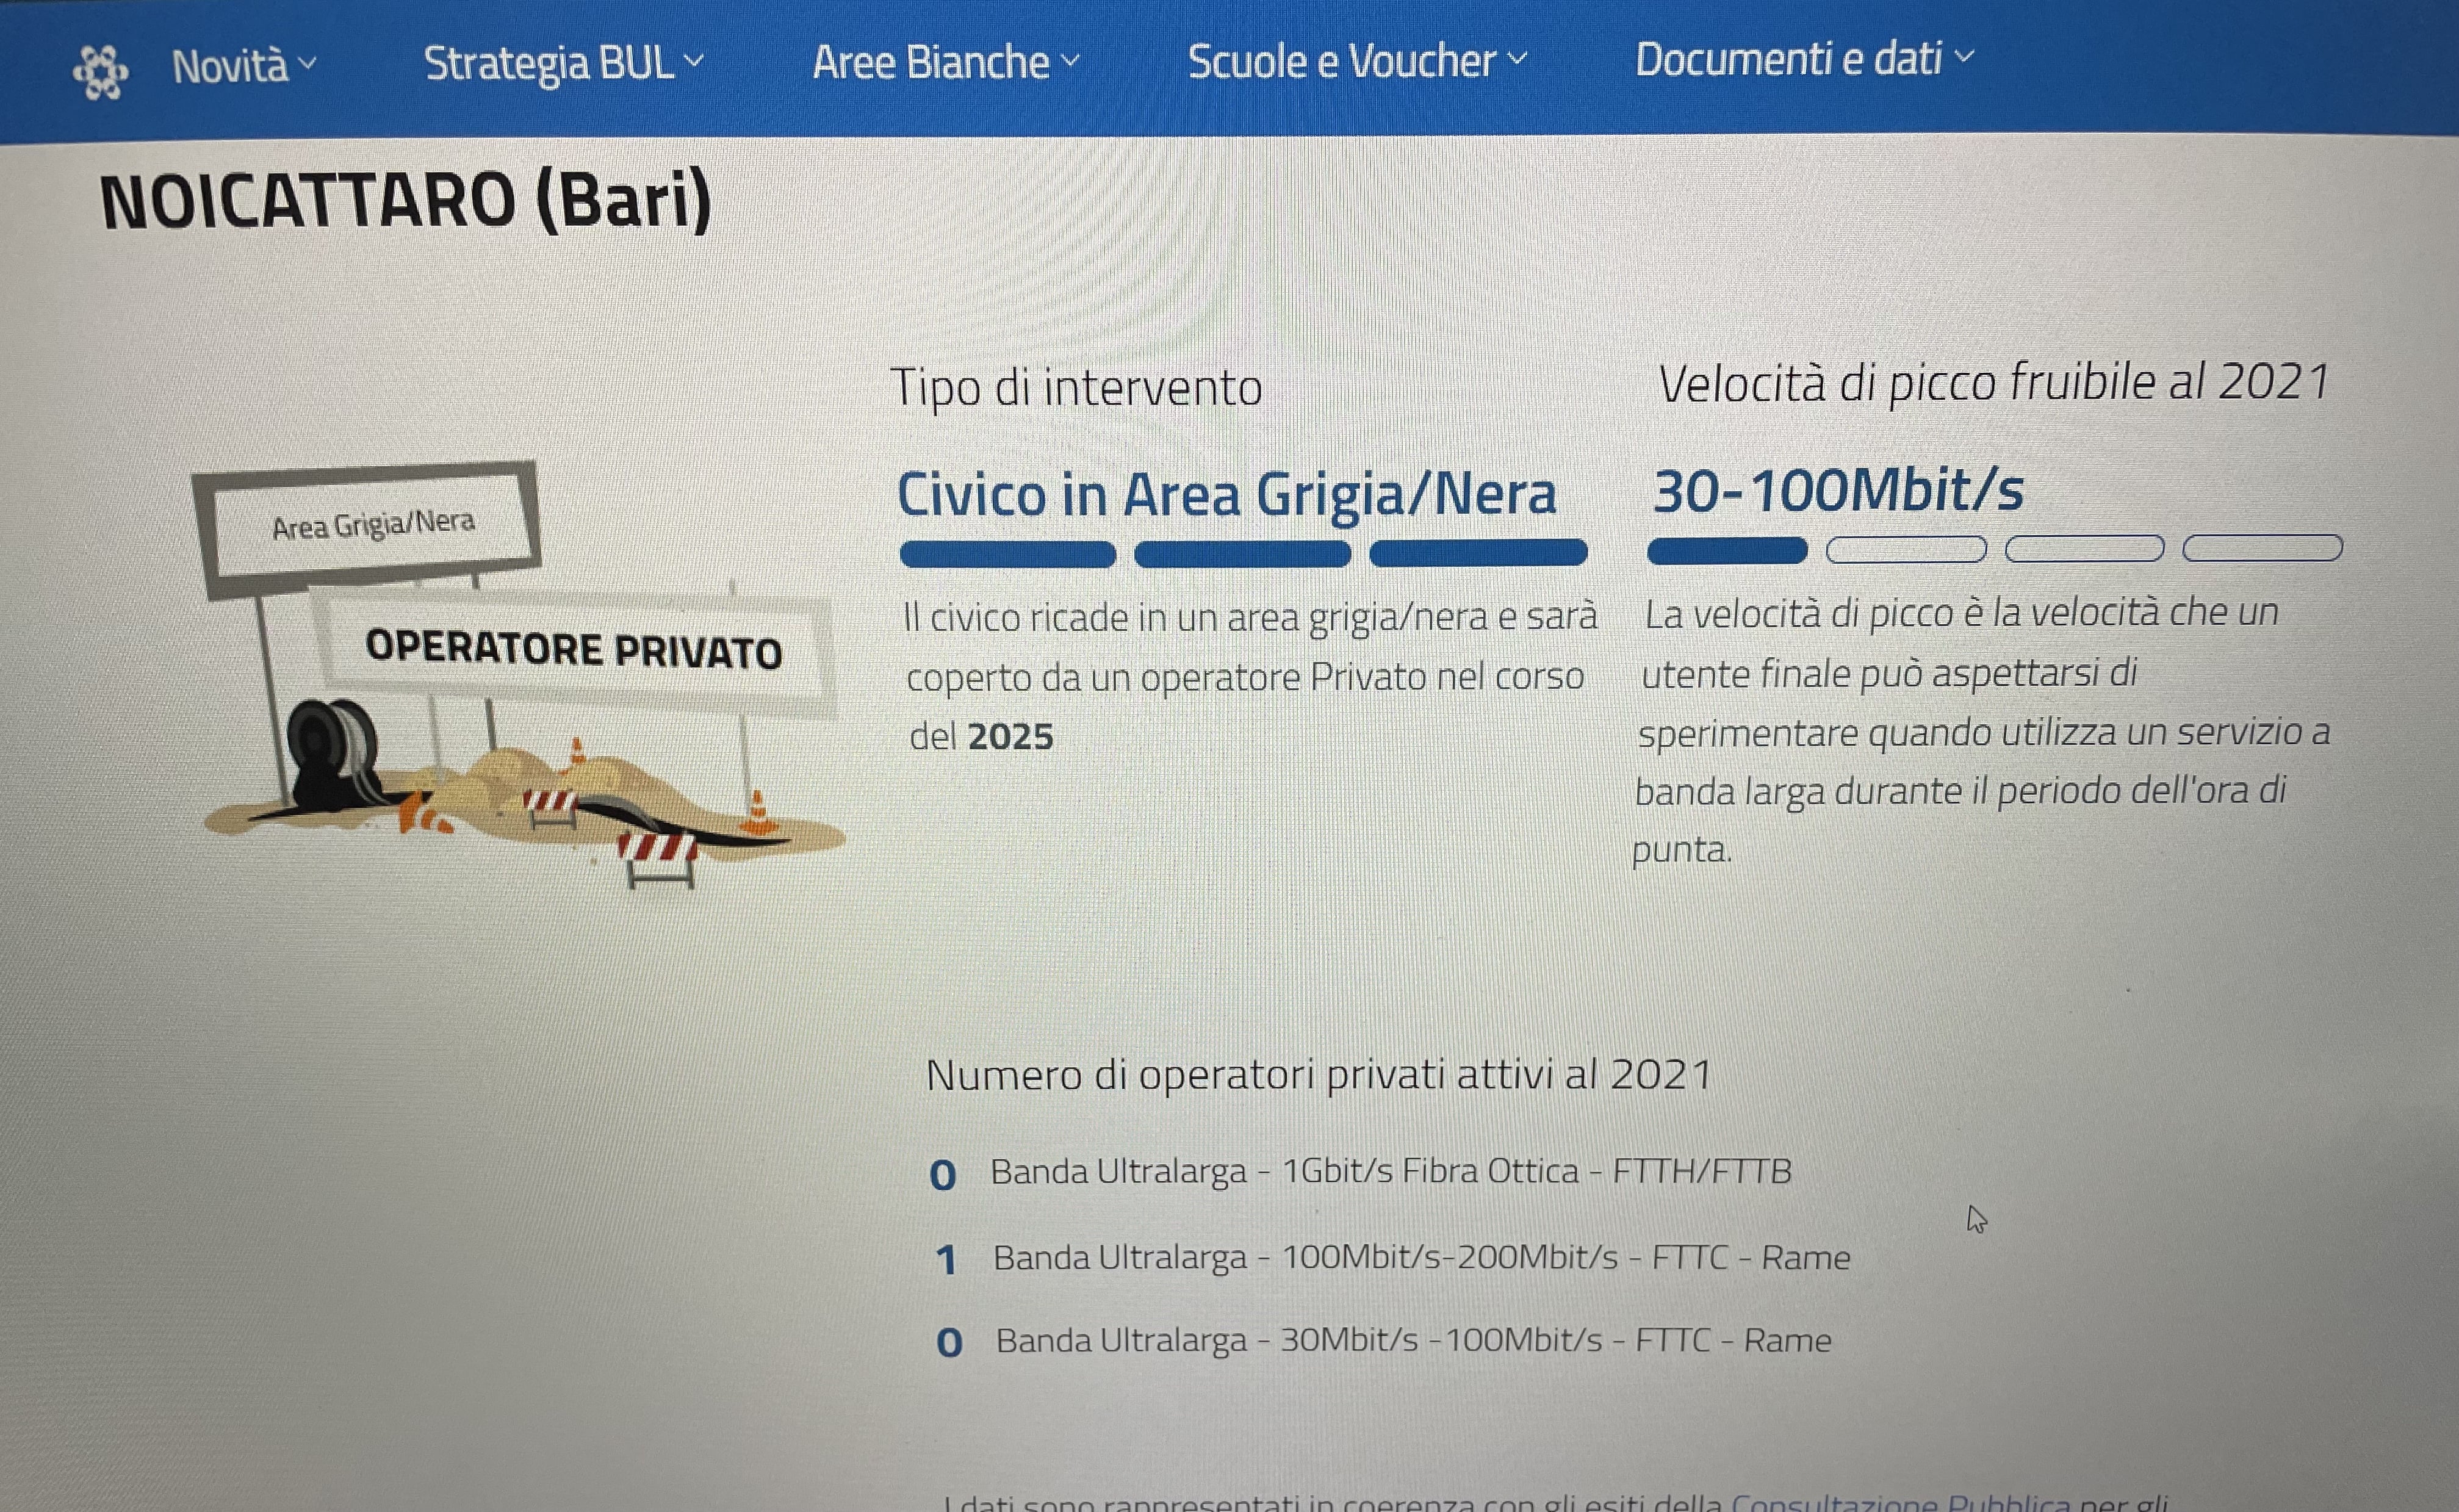Click the first filled speed indicator bar

[x=1727, y=551]
